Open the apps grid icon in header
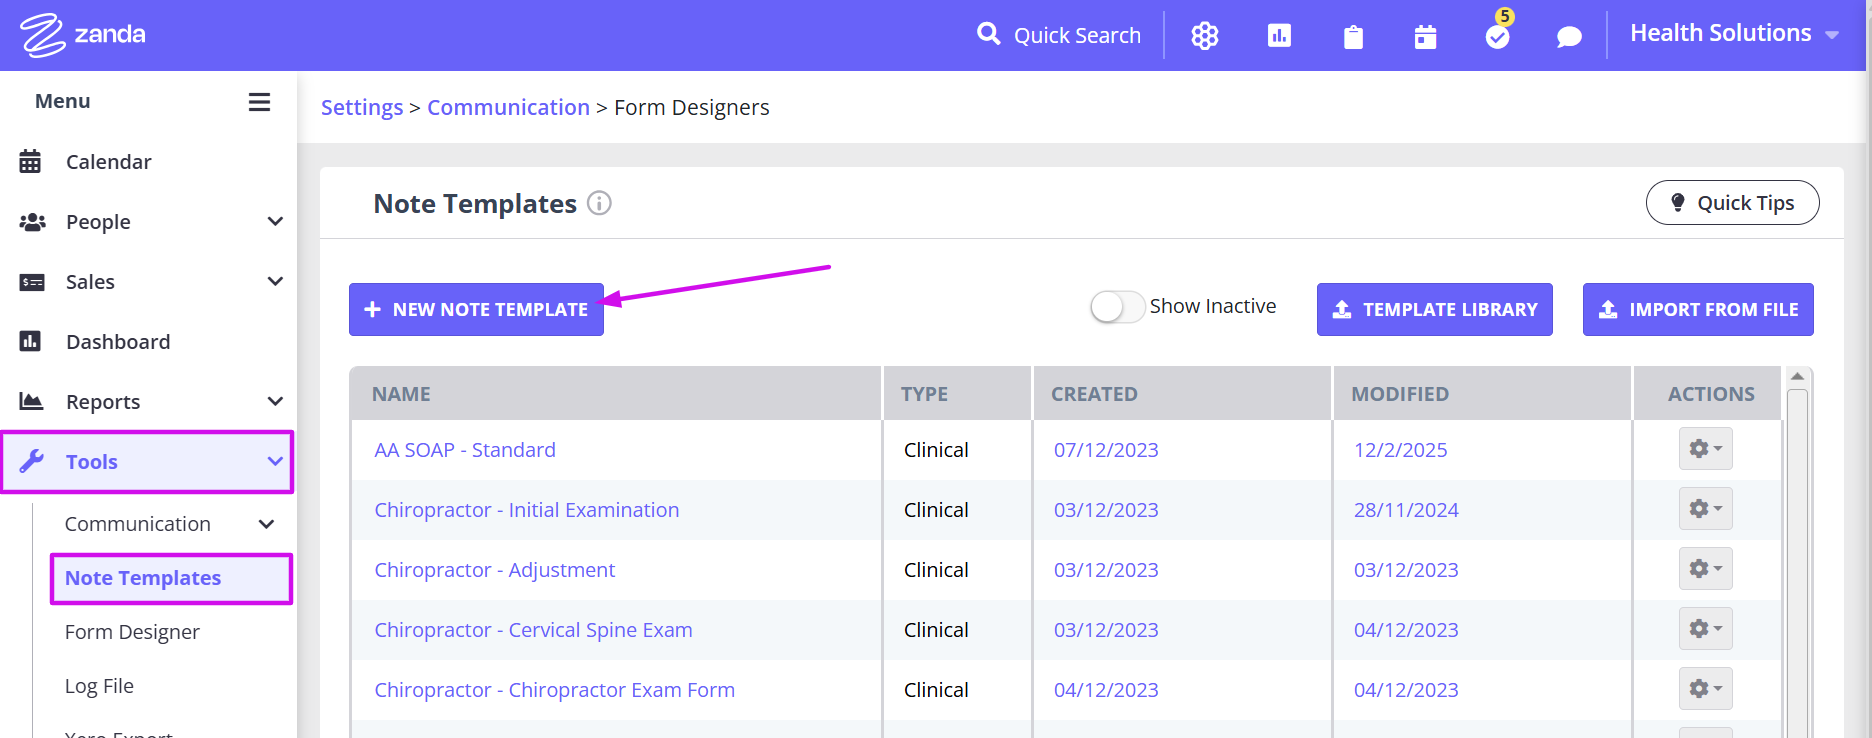This screenshot has height=738, width=1872. click(1205, 36)
